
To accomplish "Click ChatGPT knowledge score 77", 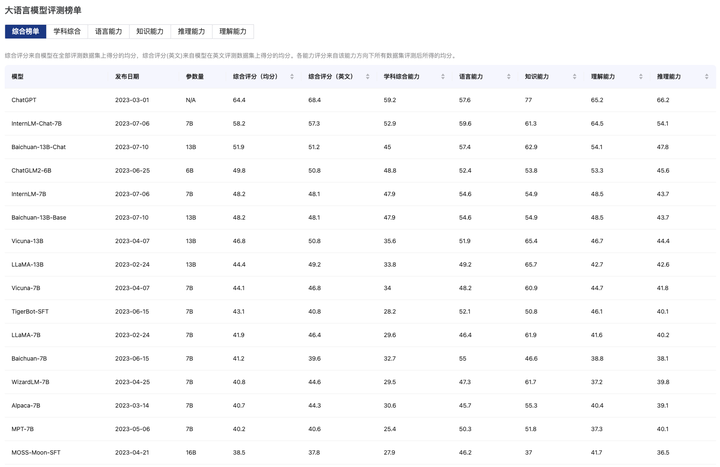I will coord(529,100).
